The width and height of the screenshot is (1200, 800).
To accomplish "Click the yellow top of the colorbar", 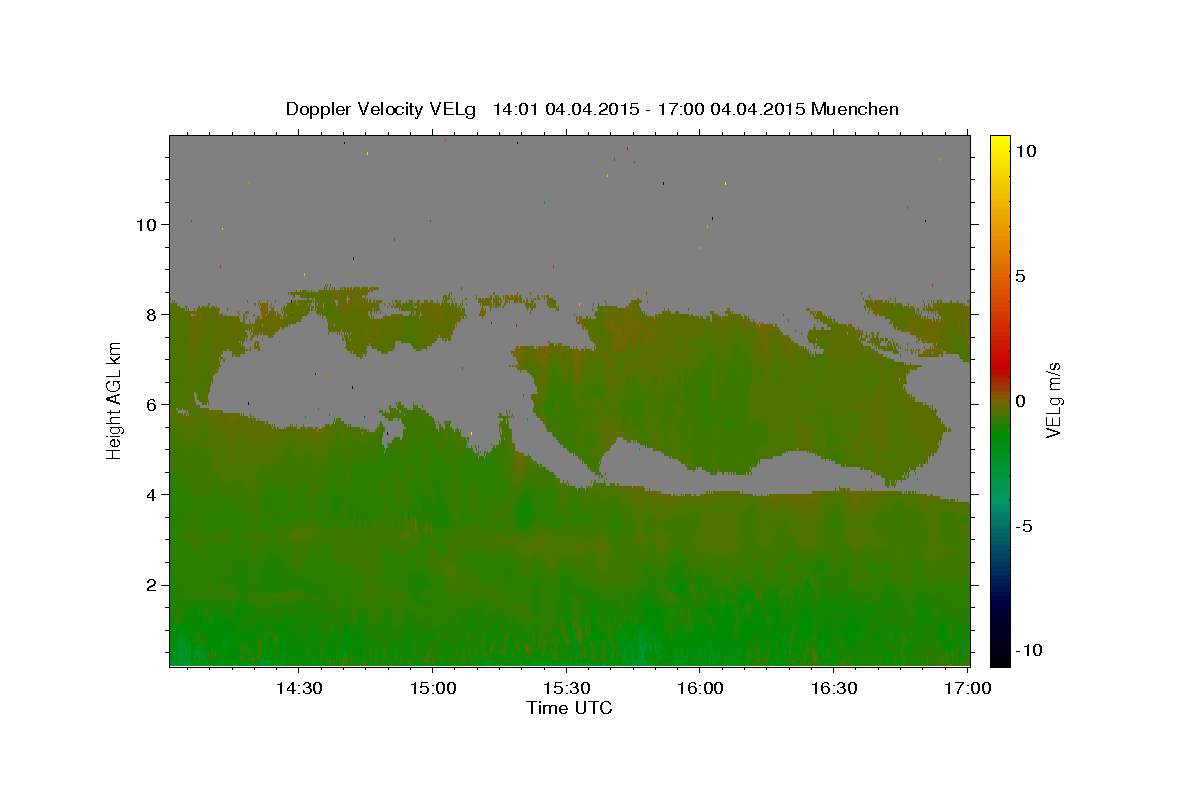I will (1000, 142).
